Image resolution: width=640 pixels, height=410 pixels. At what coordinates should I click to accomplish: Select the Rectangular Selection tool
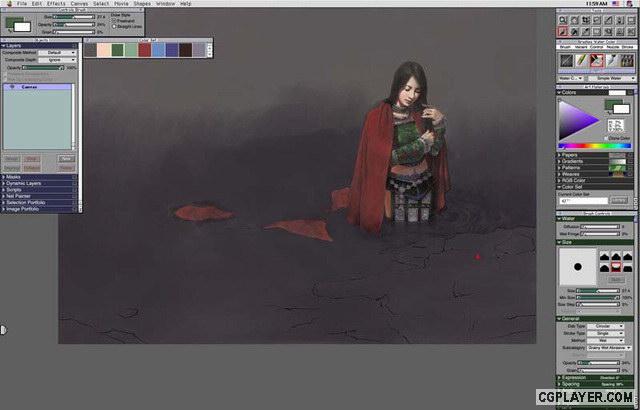click(597, 31)
